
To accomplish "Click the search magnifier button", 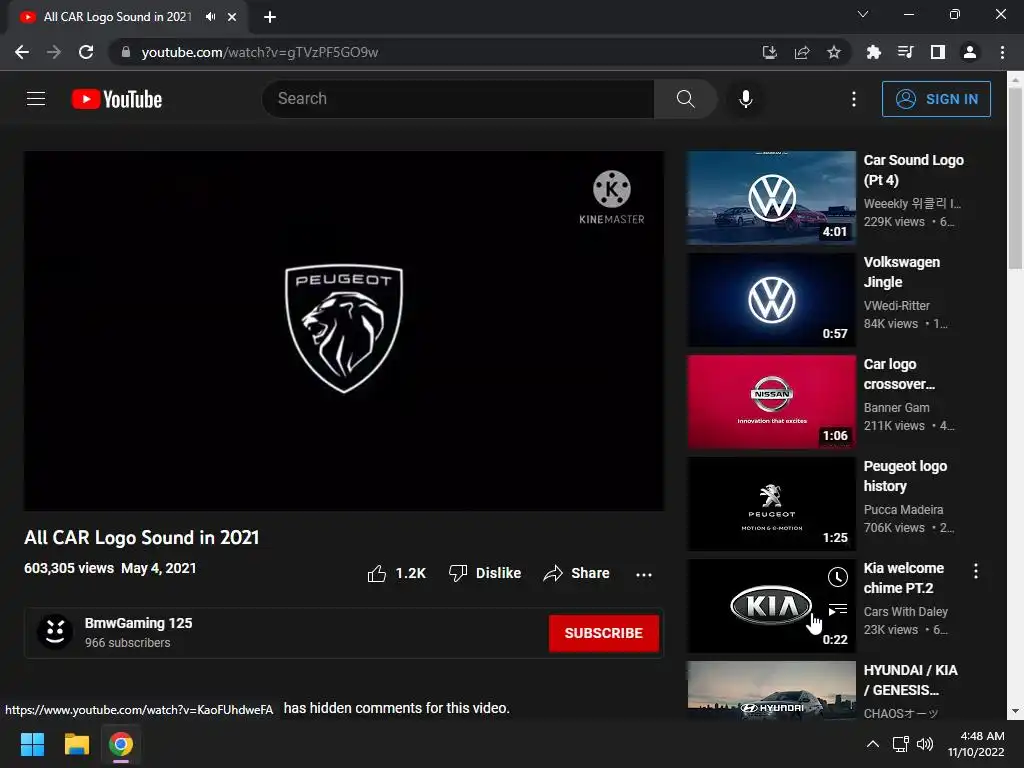I will [x=685, y=99].
